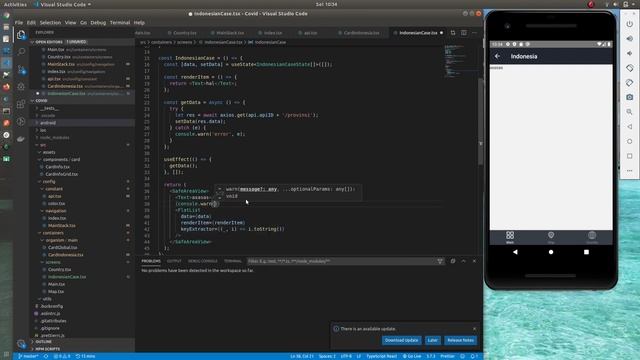Collapse the COVID project folder section
This screenshot has width=640, height=360.
83,101
